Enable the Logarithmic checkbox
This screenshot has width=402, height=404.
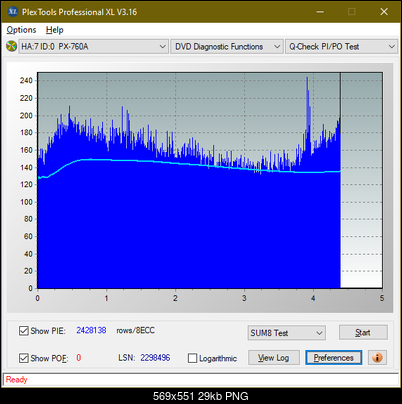192,358
